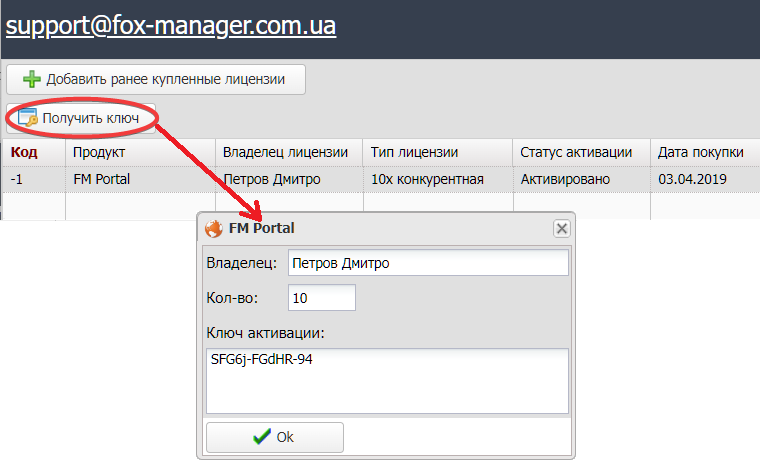The width and height of the screenshot is (760, 460).
Task: Click the FM Portal dialog globe icon
Action: click(x=214, y=228)
